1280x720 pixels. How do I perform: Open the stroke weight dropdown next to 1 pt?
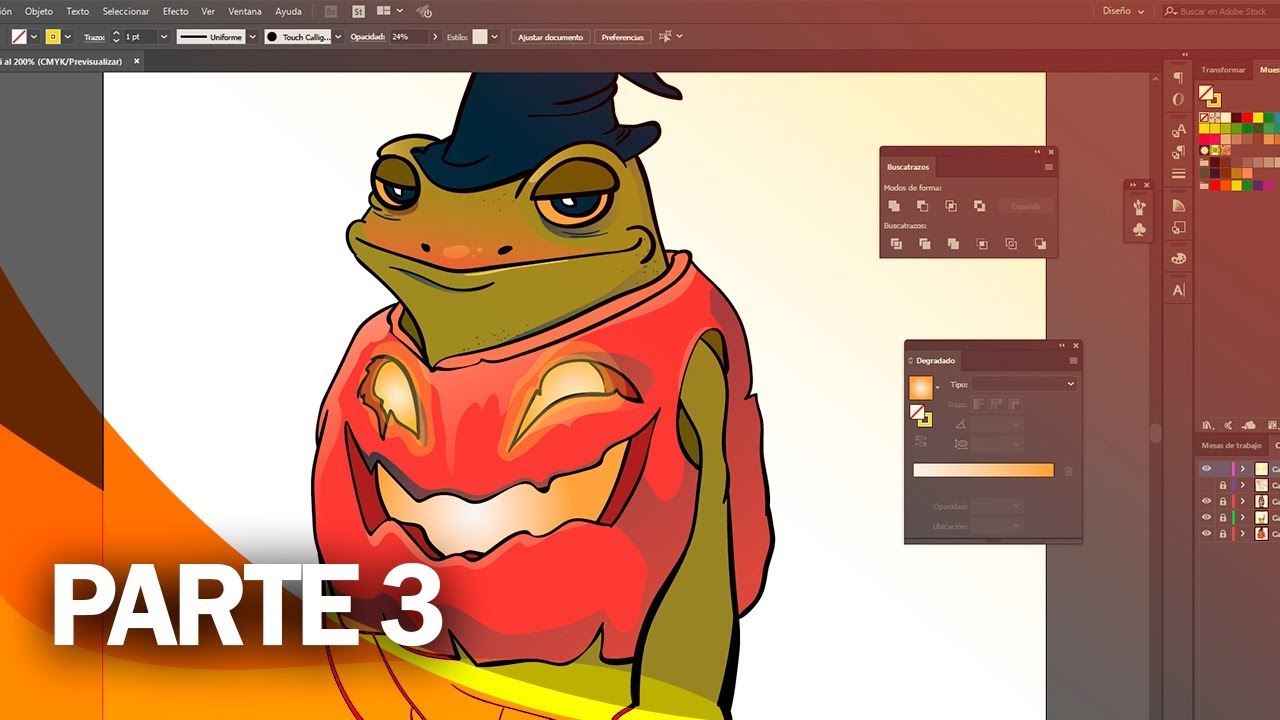pyautogui.click(x=163, y=36)
